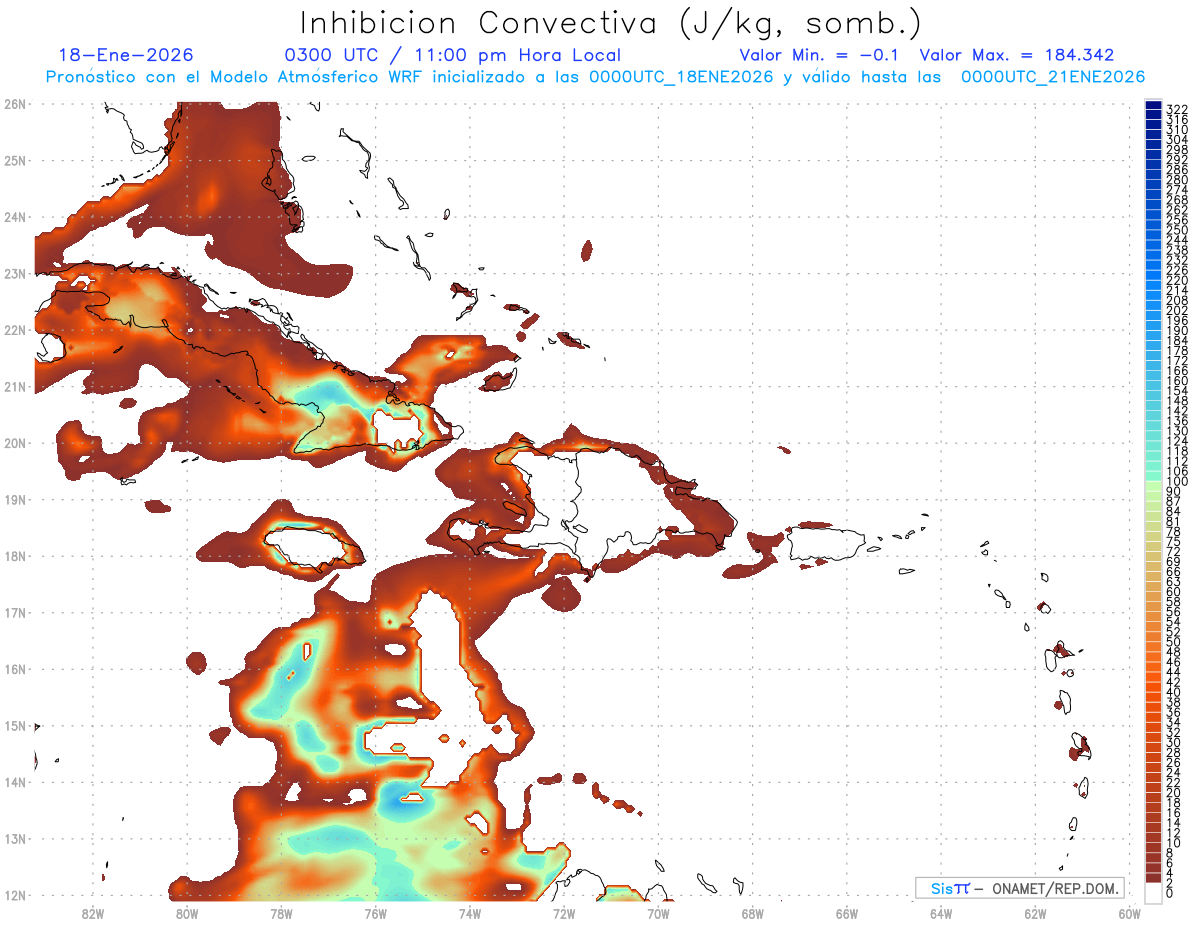1200x927 pixels.
Task: Click the 76W longitude label
Action: (376, 912)
